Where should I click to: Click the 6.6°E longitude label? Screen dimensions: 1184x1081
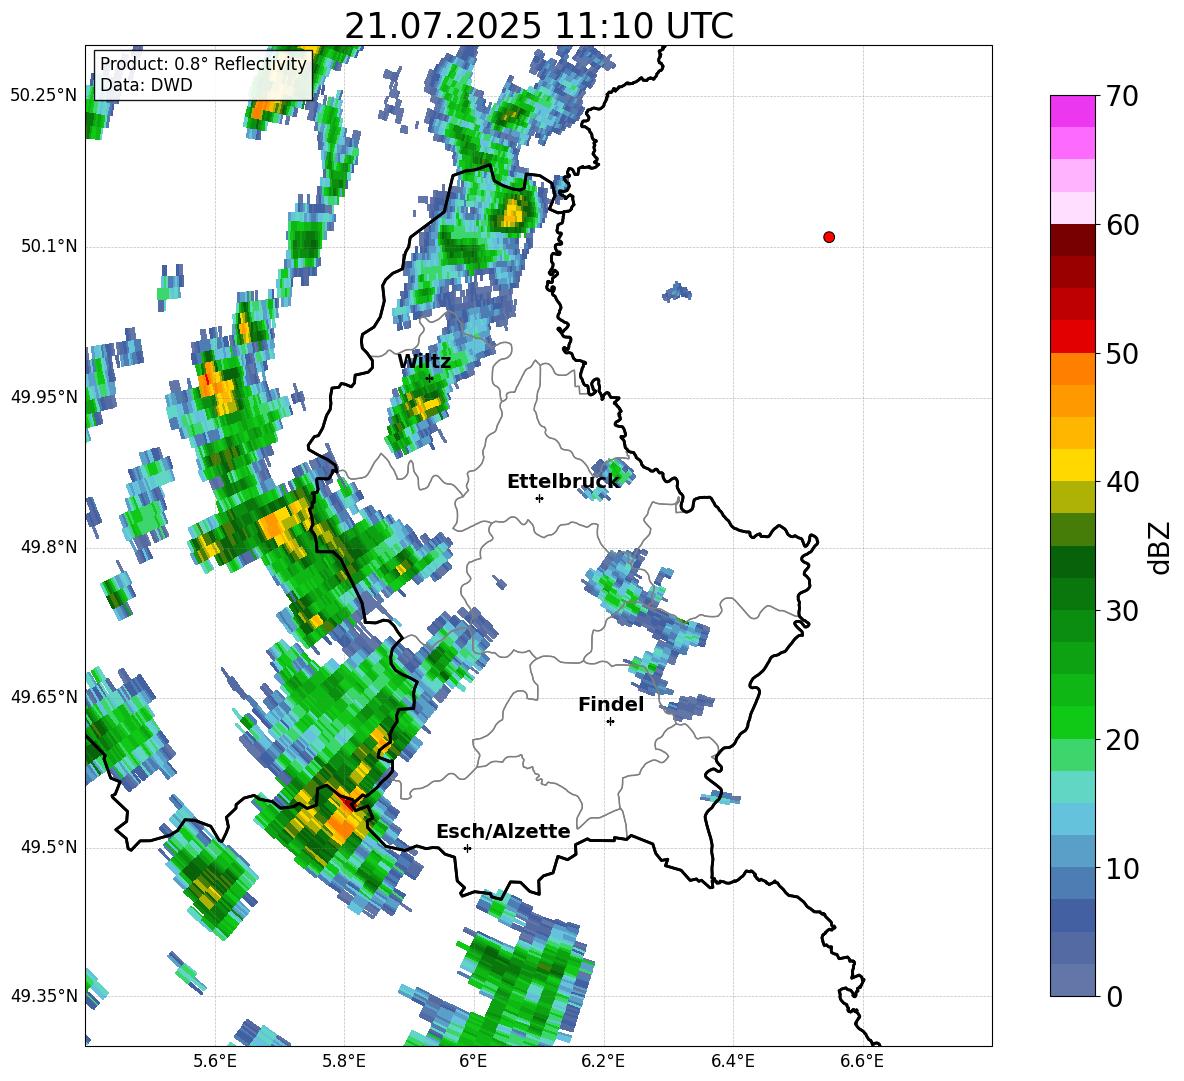pyautogui.click(x=862, y=1061)
